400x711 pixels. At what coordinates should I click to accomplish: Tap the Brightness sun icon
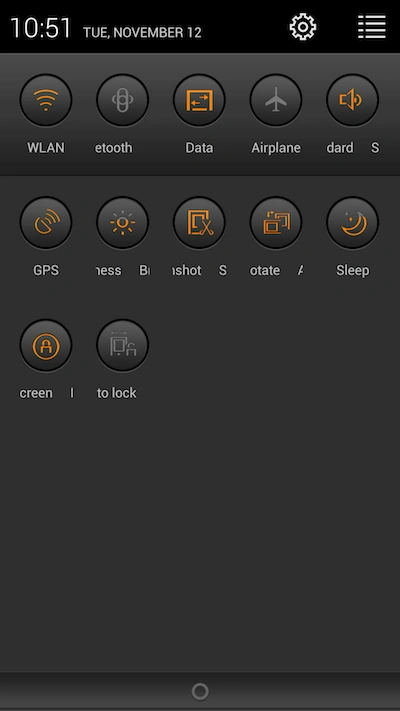coord(122,223)
